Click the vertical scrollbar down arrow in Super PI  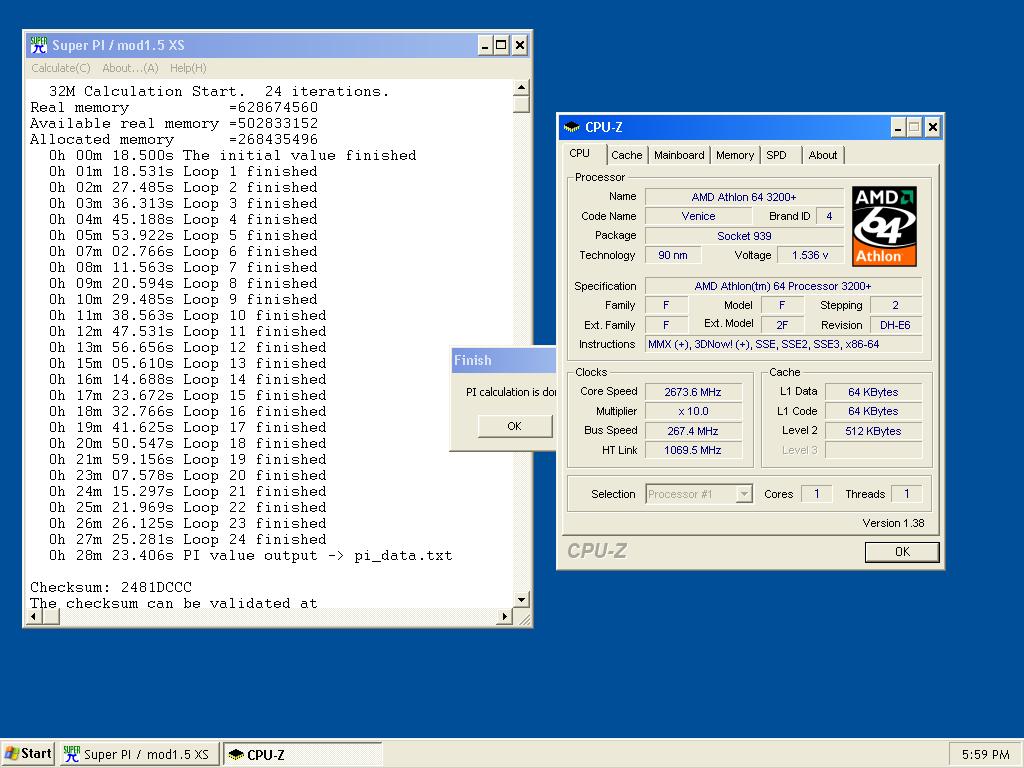[521, 600]
